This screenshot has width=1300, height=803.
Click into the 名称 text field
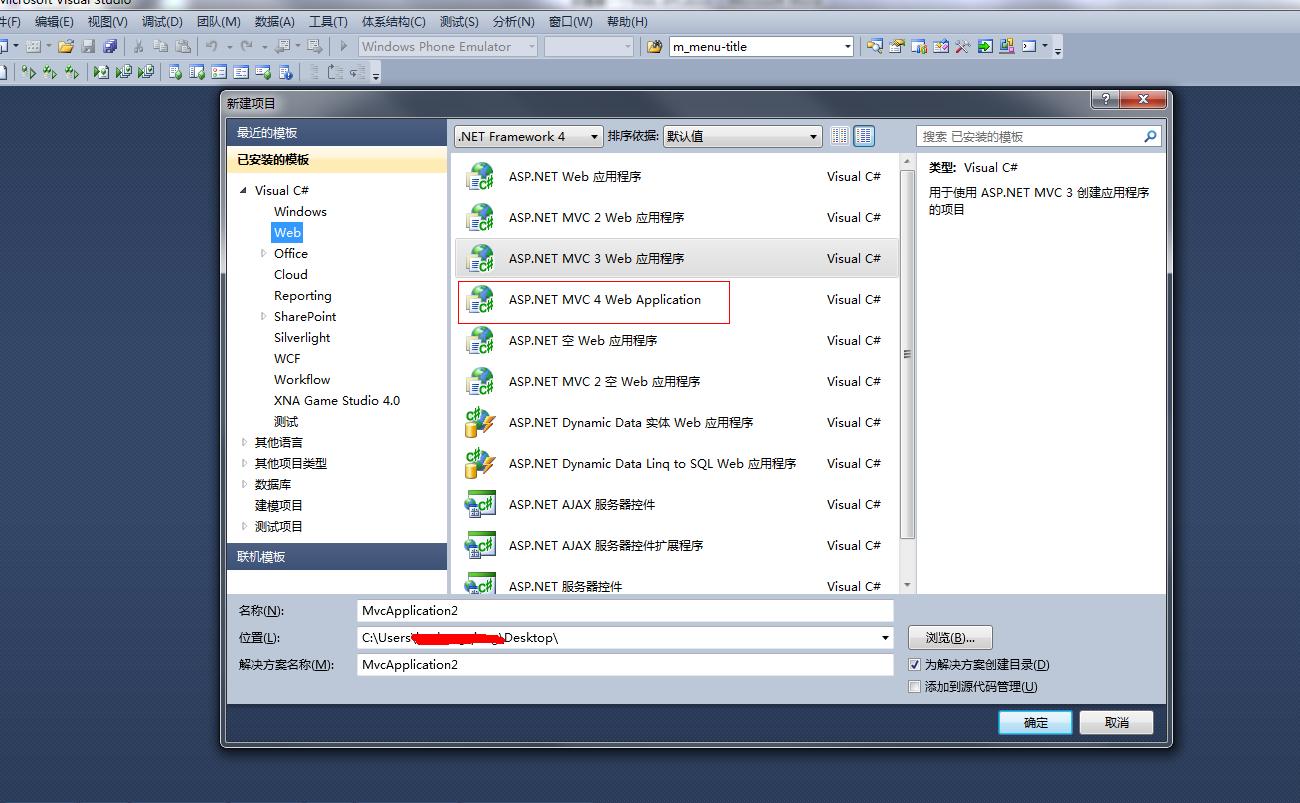tap(625, 611)
